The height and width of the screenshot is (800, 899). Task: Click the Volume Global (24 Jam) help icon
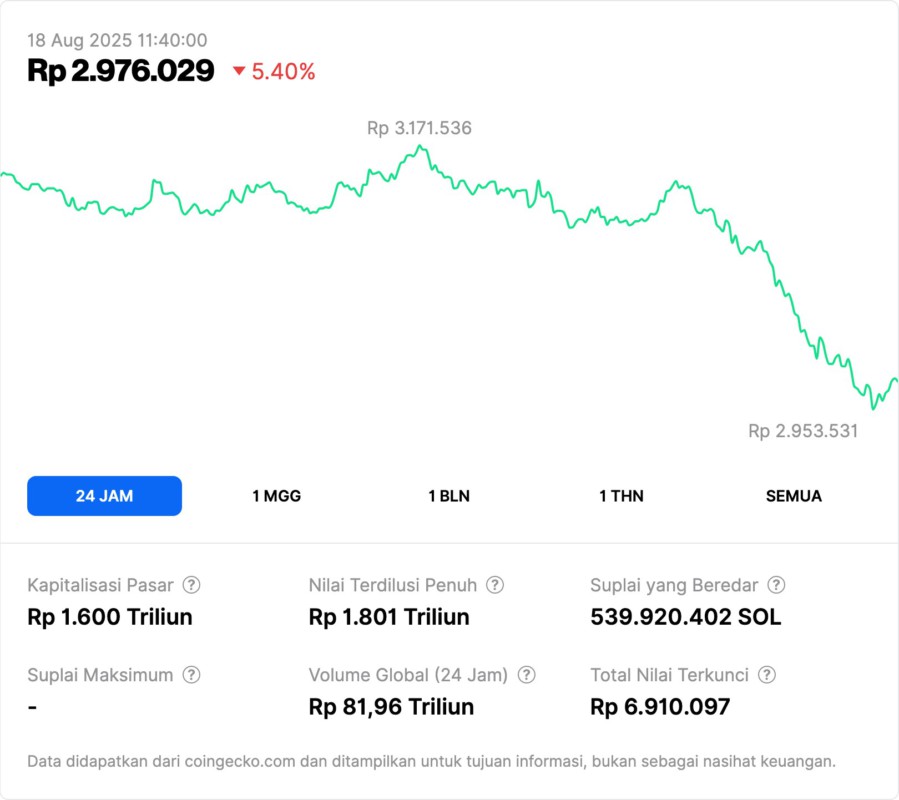pyautogui.click(x=526, y=675)
